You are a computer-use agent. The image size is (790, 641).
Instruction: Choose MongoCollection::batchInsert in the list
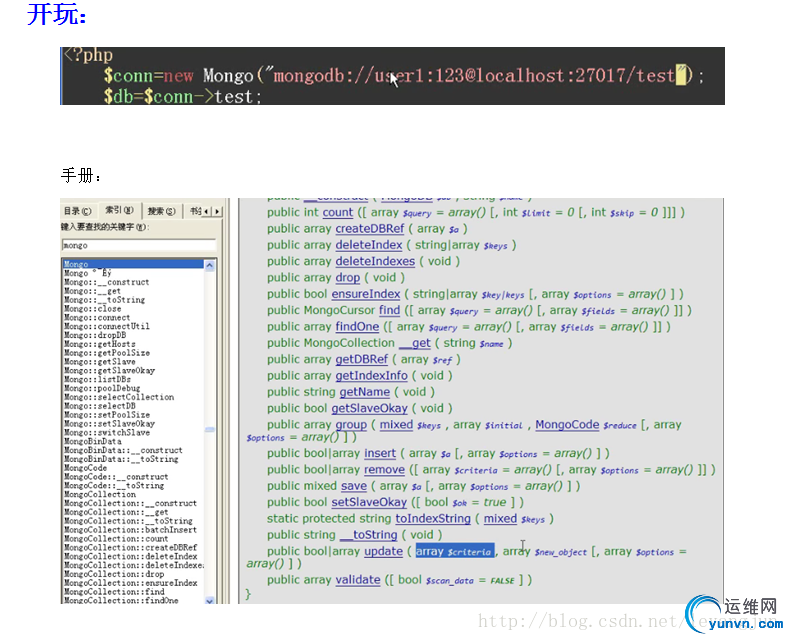coord(130,530)
